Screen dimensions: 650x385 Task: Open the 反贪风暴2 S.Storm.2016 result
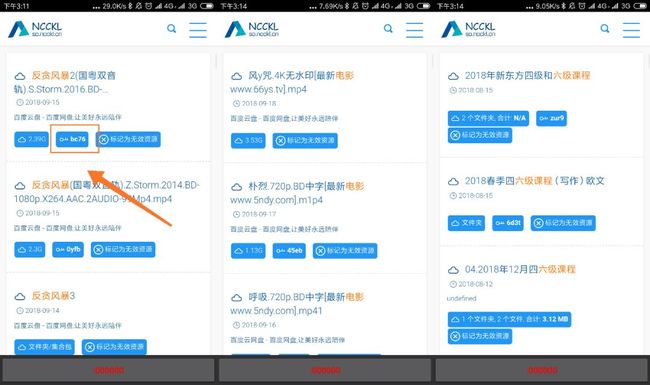tap(65, 82)
